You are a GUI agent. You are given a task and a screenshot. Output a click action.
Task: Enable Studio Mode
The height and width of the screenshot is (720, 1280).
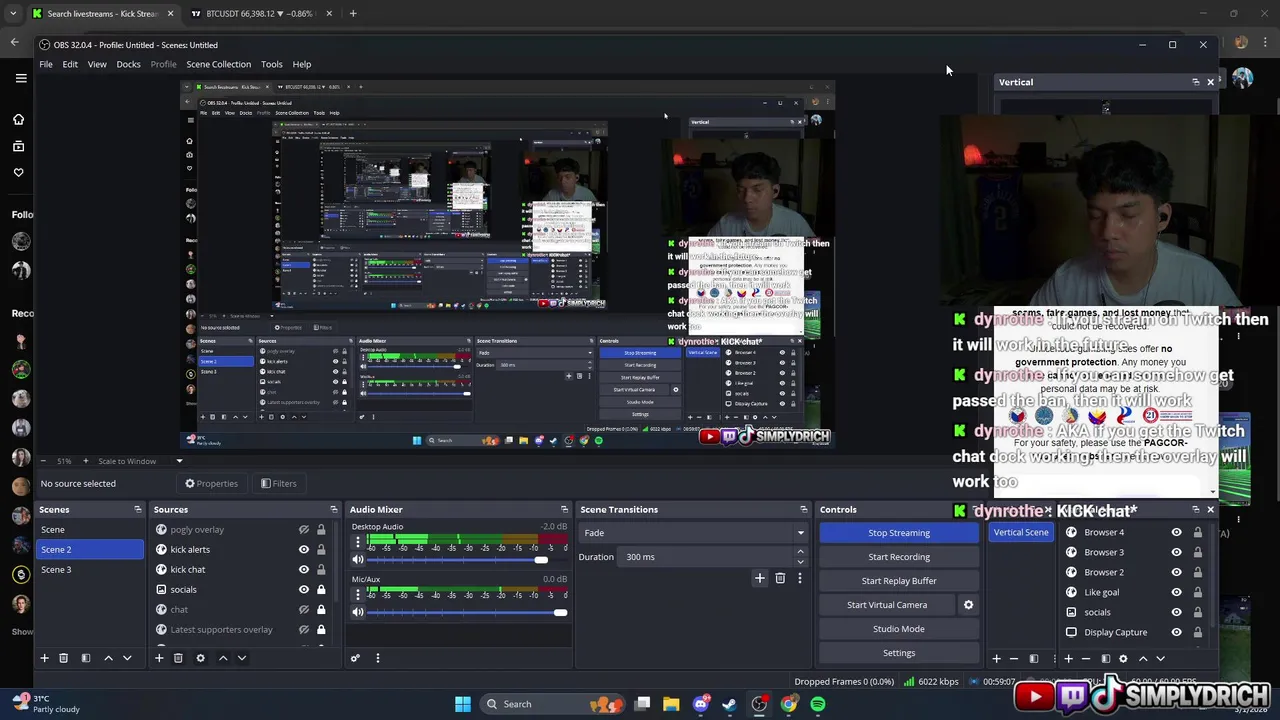pos(899,629)
